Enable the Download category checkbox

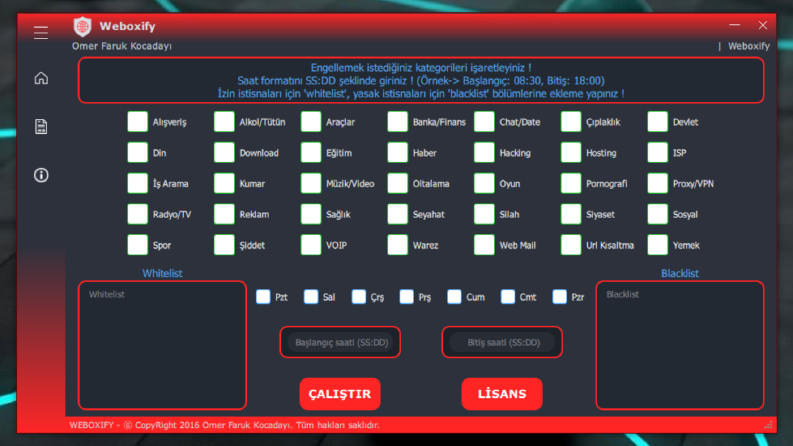224,153
